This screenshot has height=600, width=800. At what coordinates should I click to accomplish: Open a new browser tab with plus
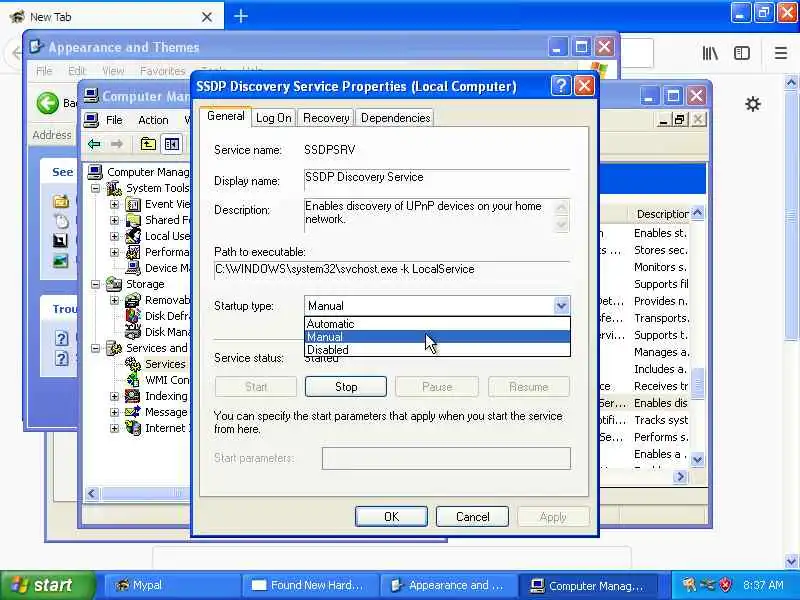[x=241, y=16]
